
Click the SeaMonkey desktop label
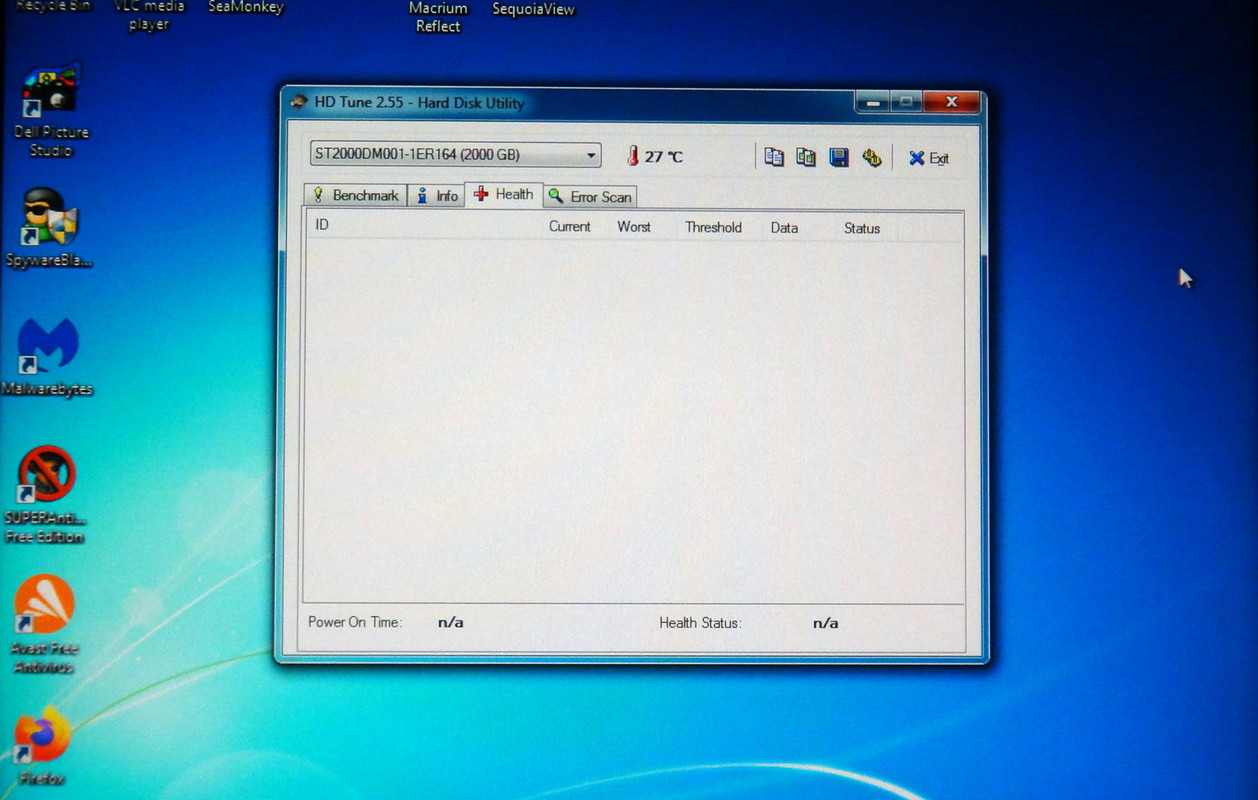[x=246, y=7]
